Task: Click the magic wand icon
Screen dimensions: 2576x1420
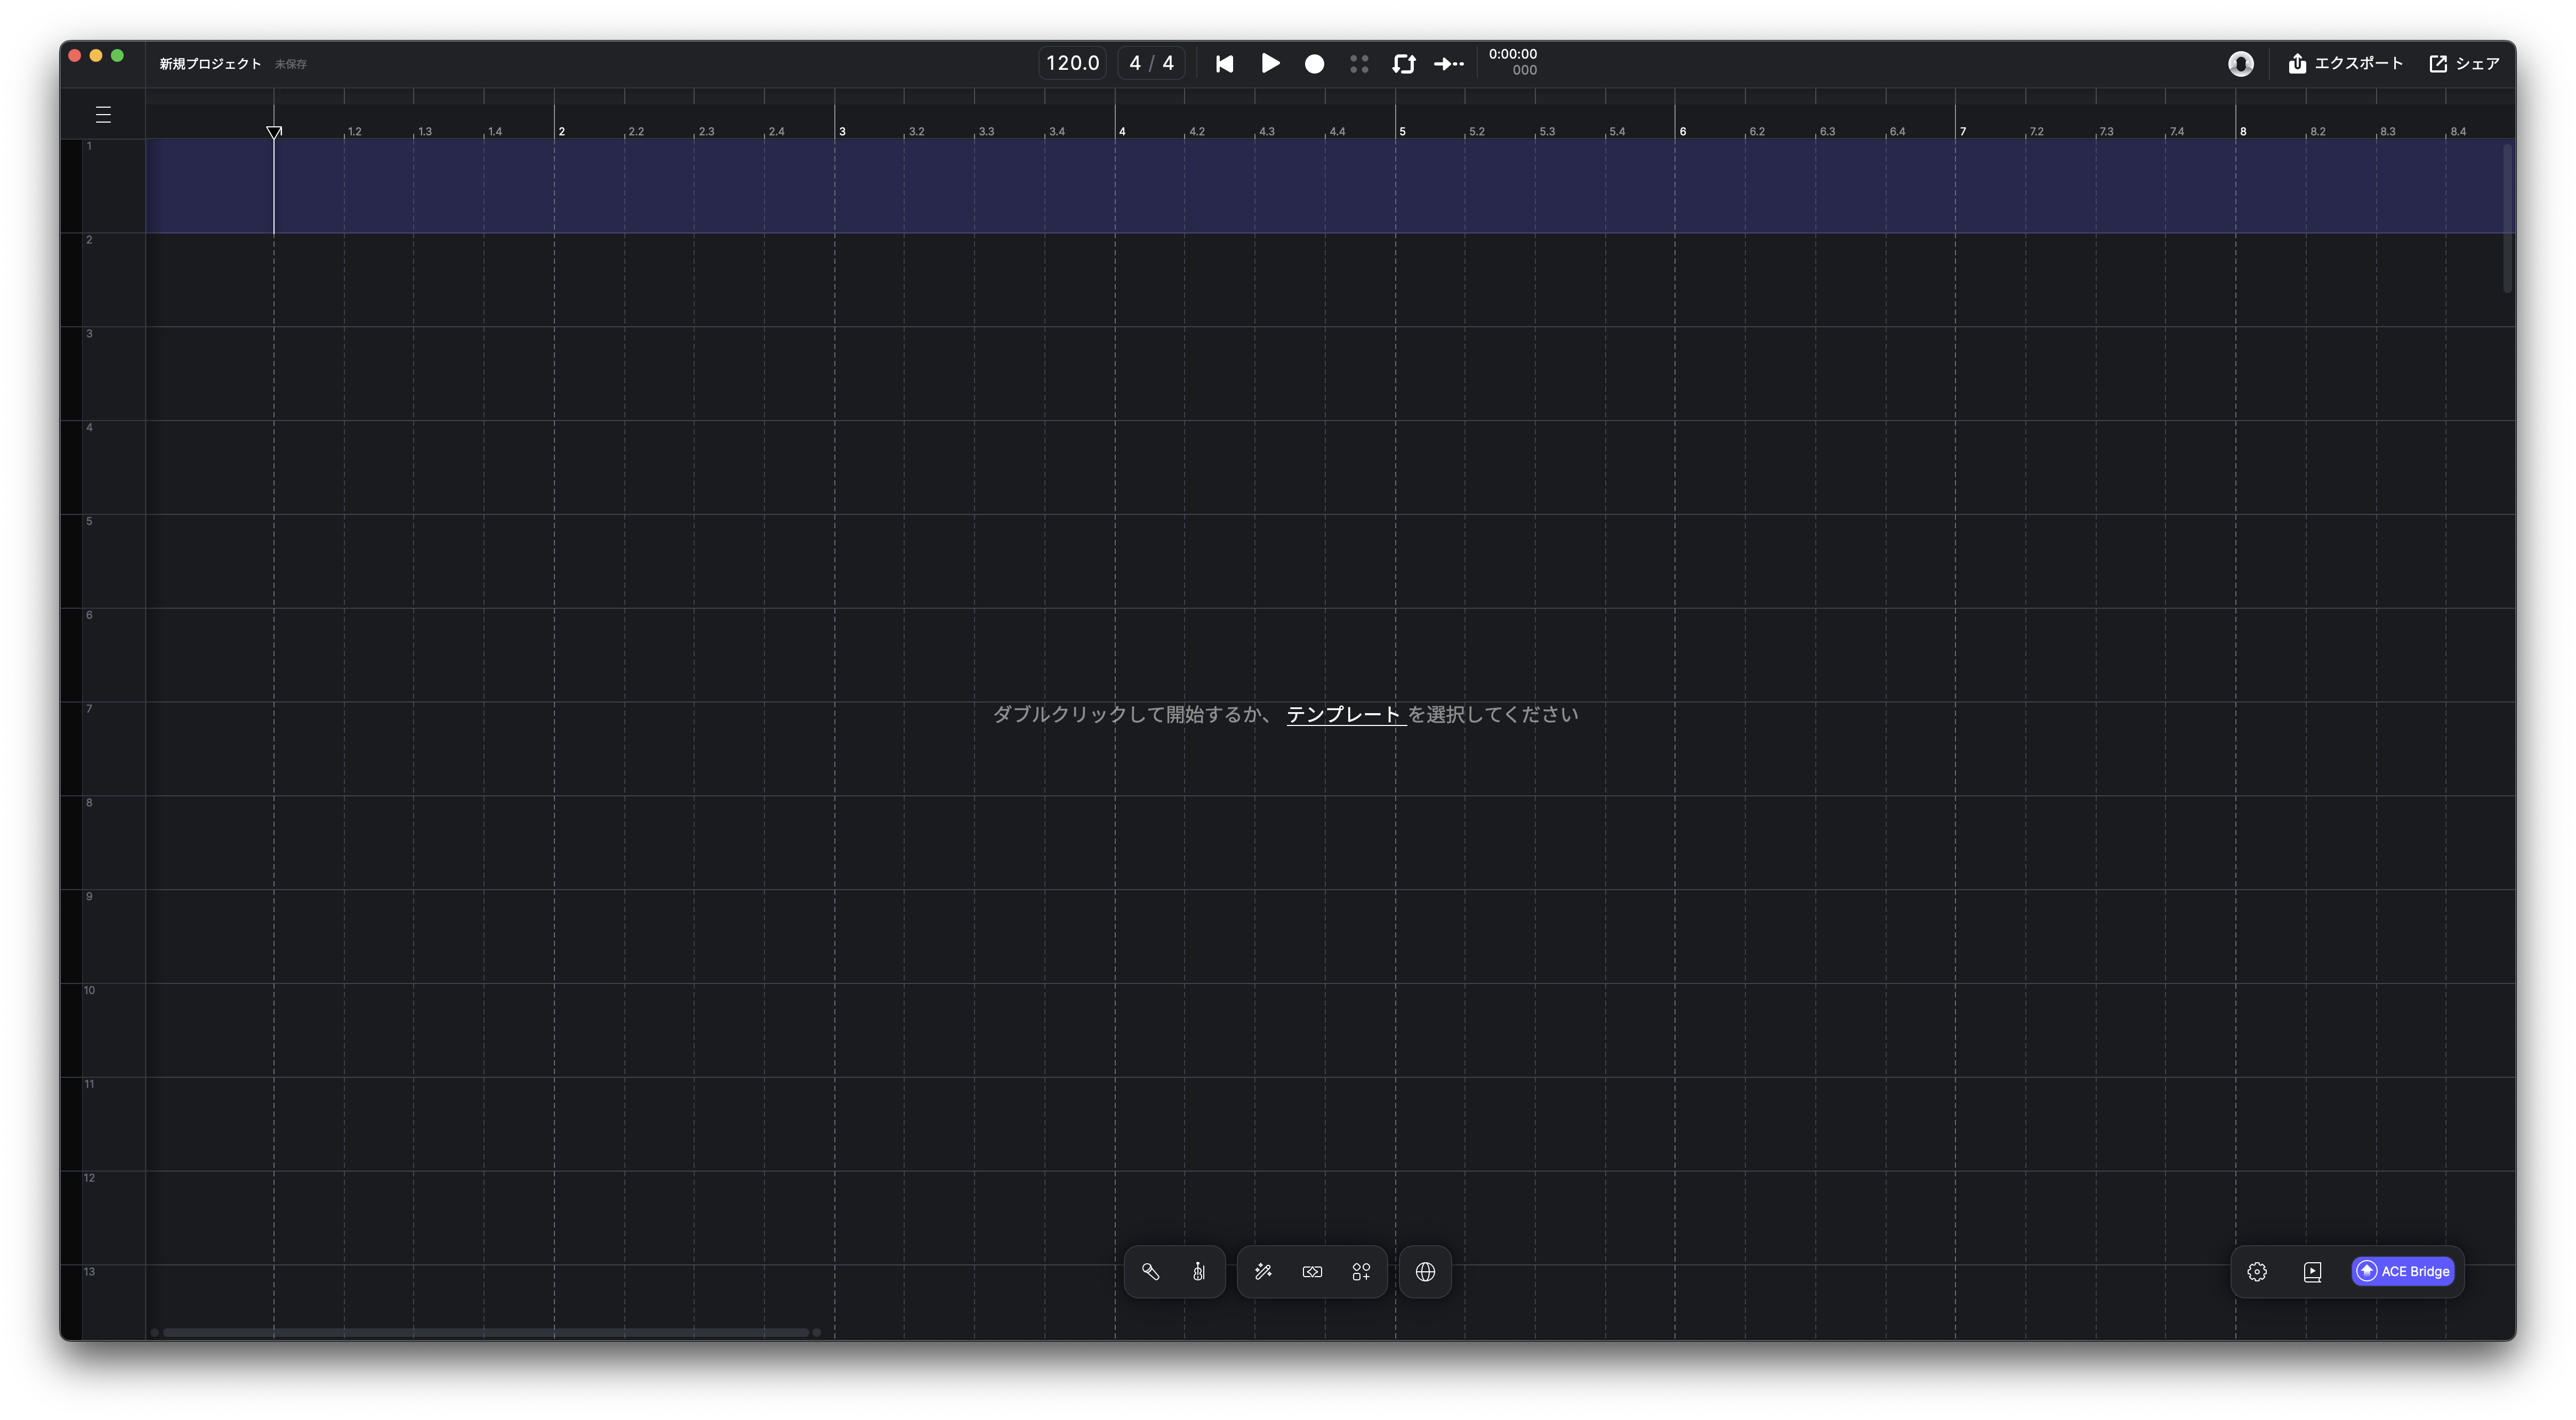Action: [1263, 1272]
